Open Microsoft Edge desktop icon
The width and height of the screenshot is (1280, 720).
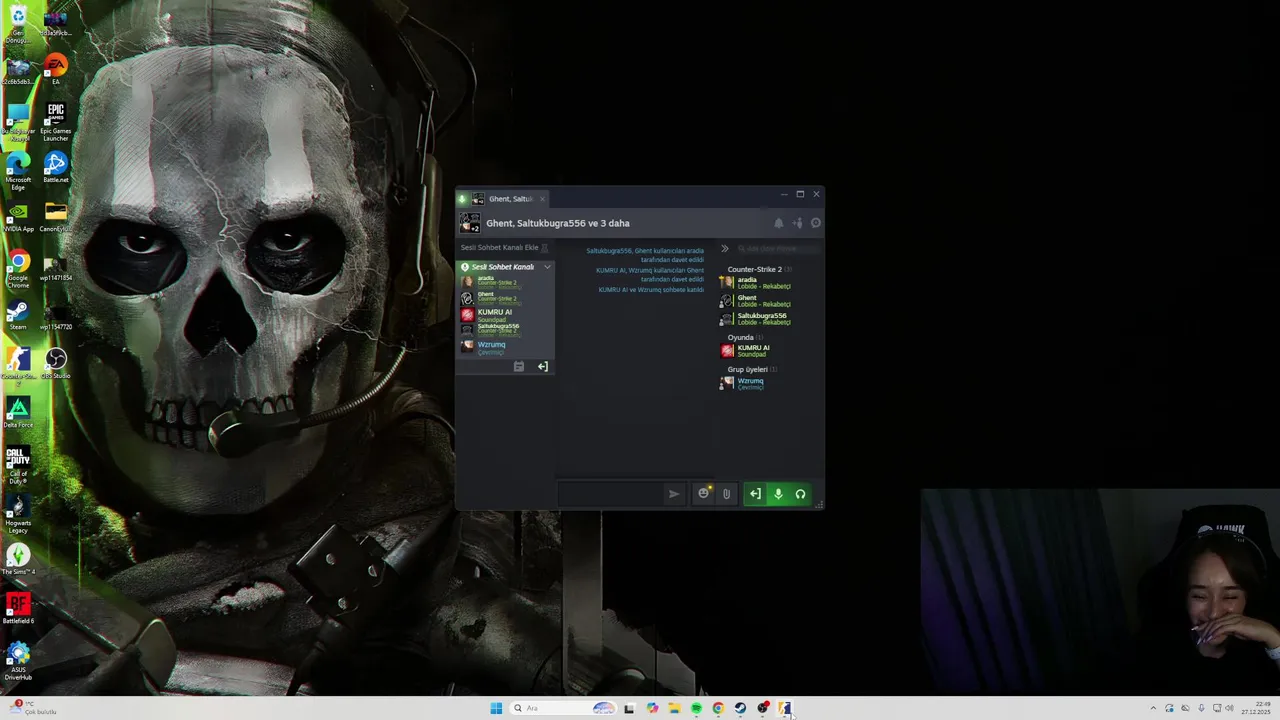coord(18,171)
